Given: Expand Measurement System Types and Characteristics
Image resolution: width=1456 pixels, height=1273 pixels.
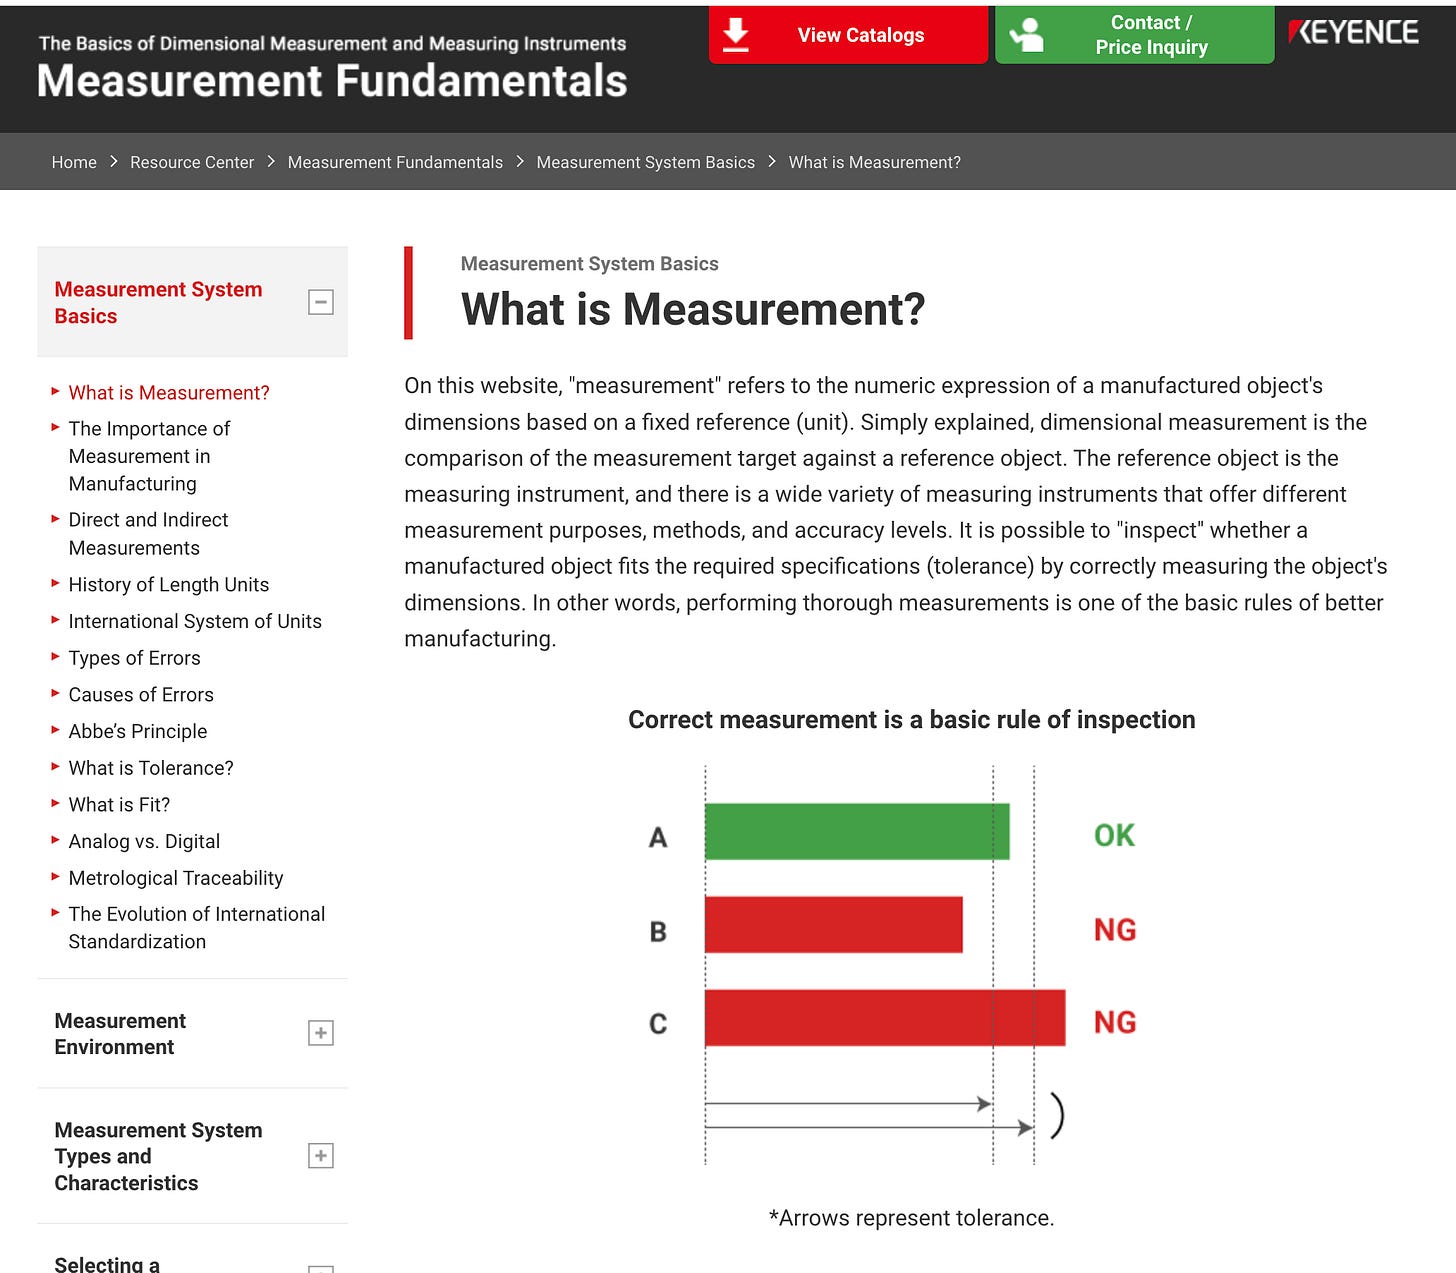Looking at the screenshot, I should [321, 1156].
